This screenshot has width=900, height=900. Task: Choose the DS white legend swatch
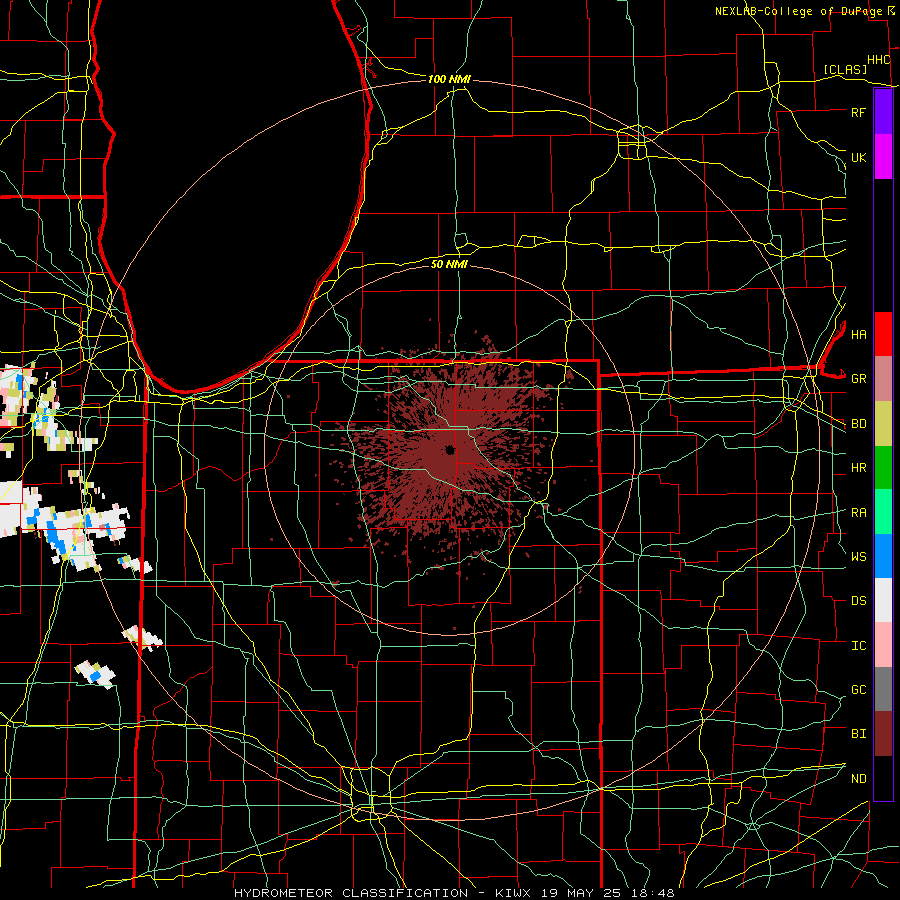coord(883,600)
